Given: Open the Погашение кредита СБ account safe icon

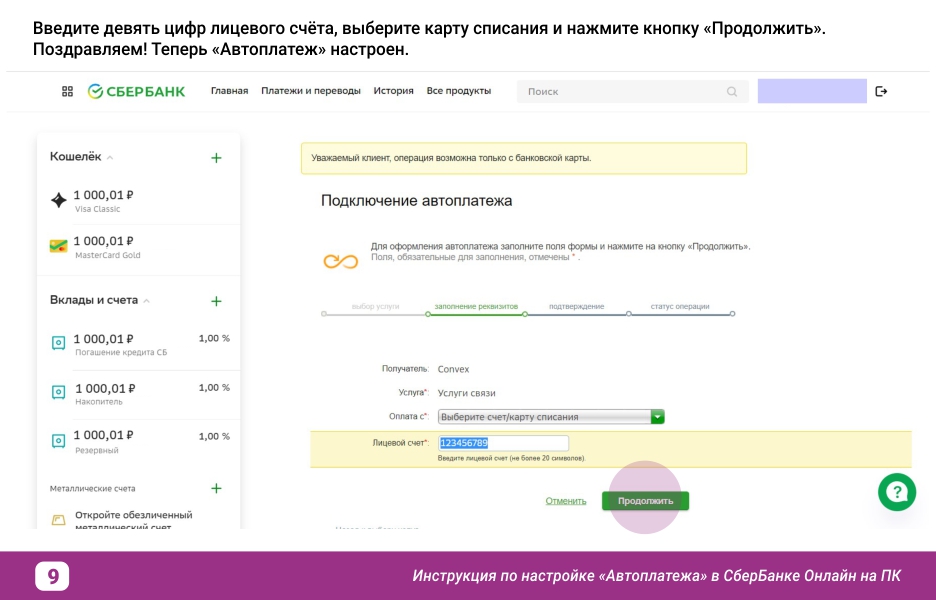Looking at the screenshot, I should click(58, 343).
